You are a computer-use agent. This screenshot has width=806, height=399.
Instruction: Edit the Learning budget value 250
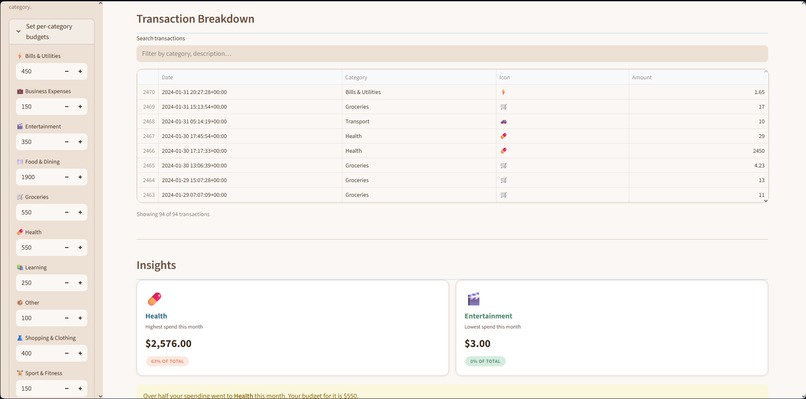coord(38,283)
